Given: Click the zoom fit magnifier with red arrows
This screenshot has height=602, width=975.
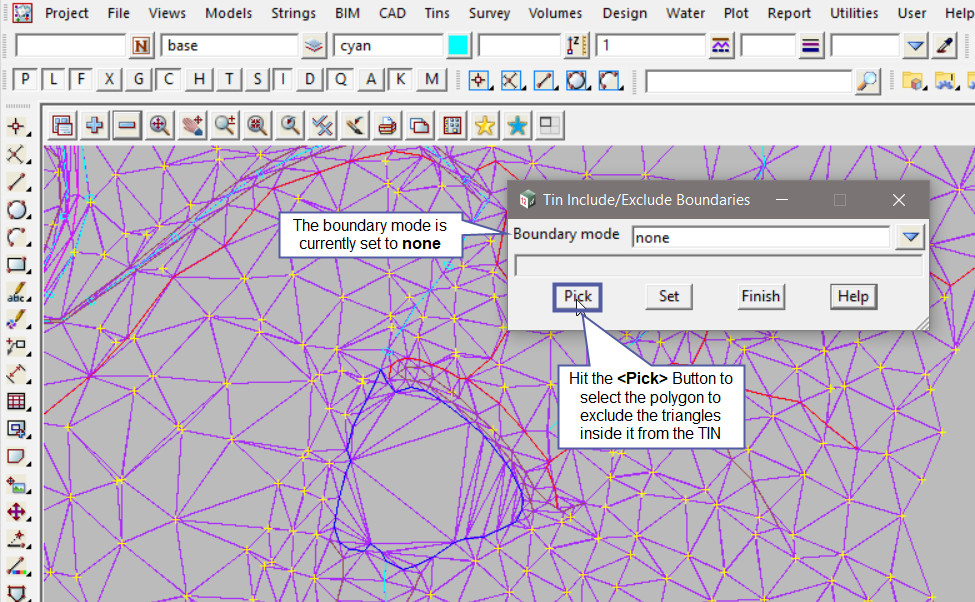Looking at the screenshot, I should [x=160, y=126].
